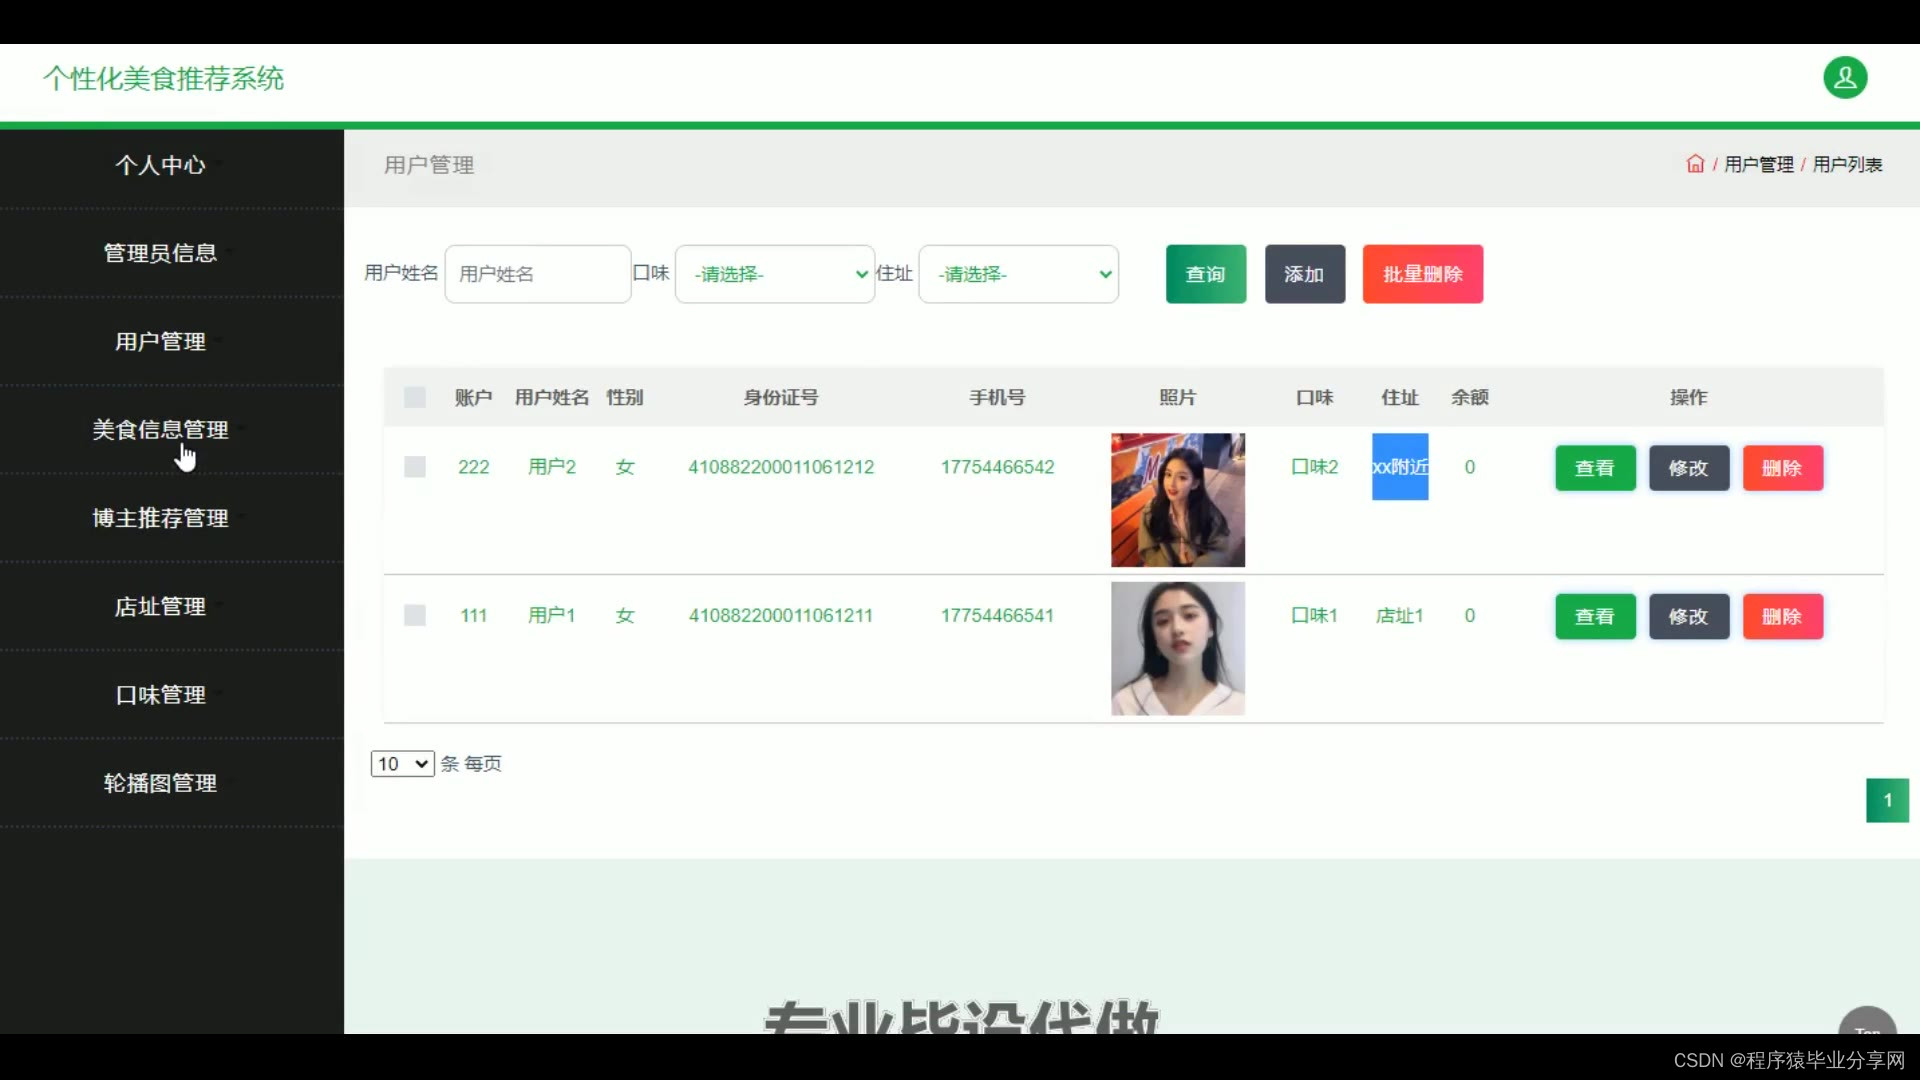Click the 用户姓名 search input field
This screenshot has height=1080, width=1920.
pyautogui.click(x=537, y=274)
